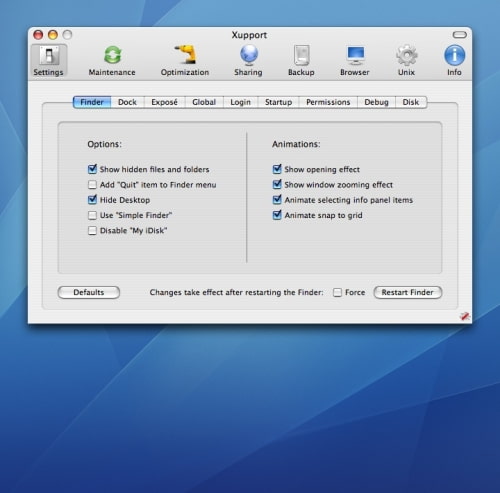This screenshot has height=493, width=500.
Task: Click the Backup drive icon
Action: point(301,55)
